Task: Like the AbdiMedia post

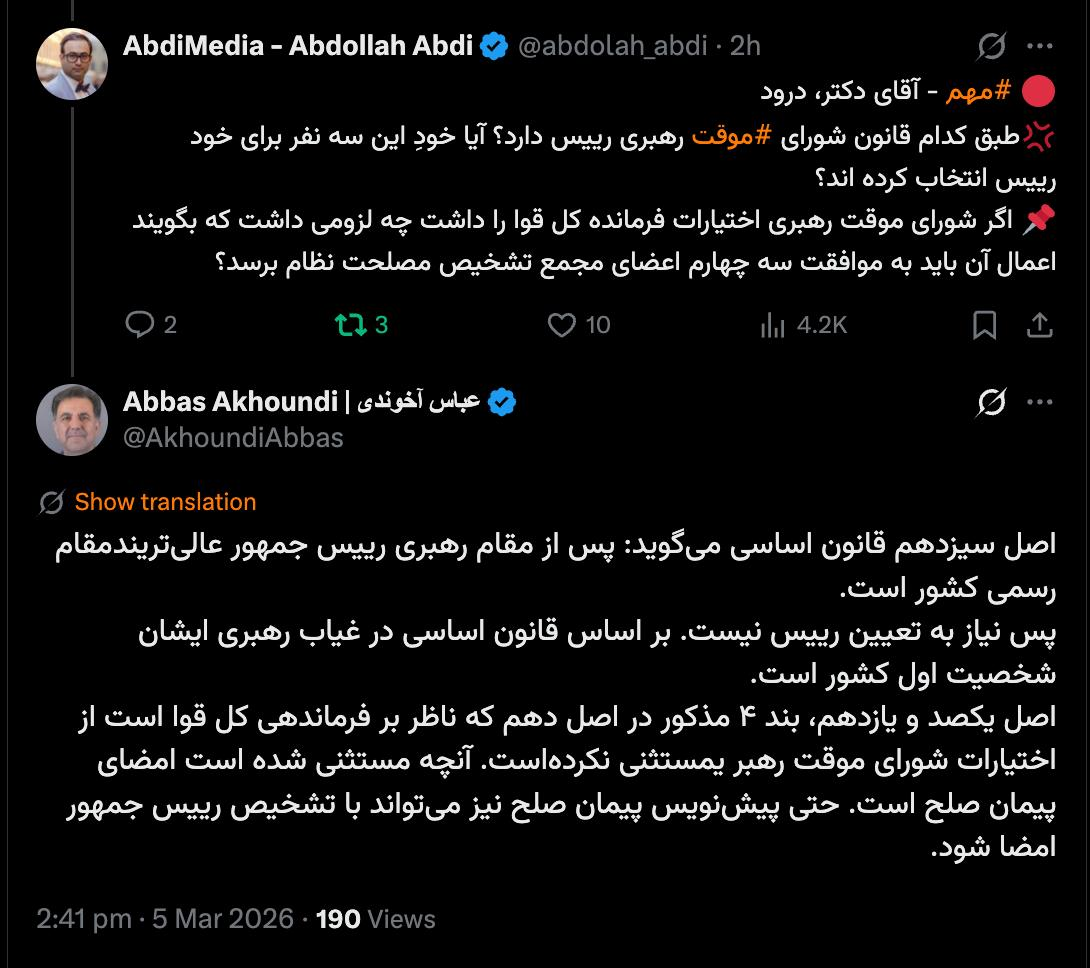Action: pos(564,324)
